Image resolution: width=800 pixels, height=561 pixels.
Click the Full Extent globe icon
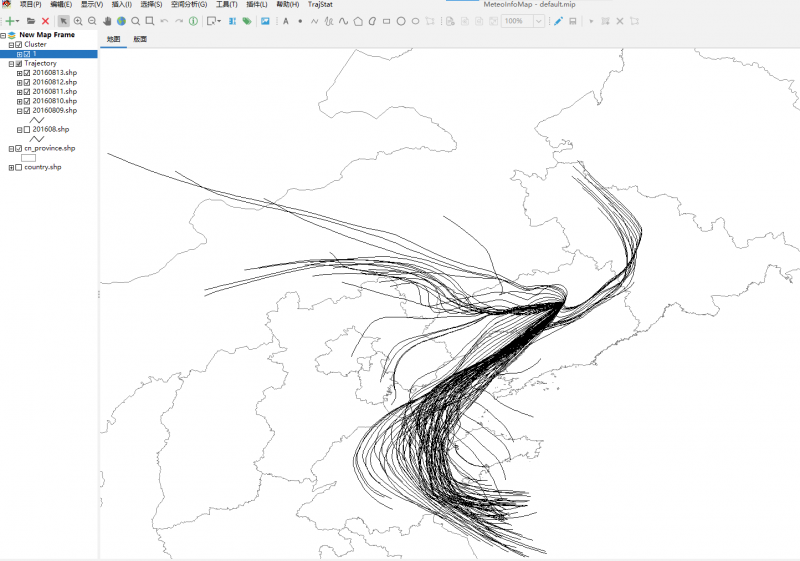point(121,21)
